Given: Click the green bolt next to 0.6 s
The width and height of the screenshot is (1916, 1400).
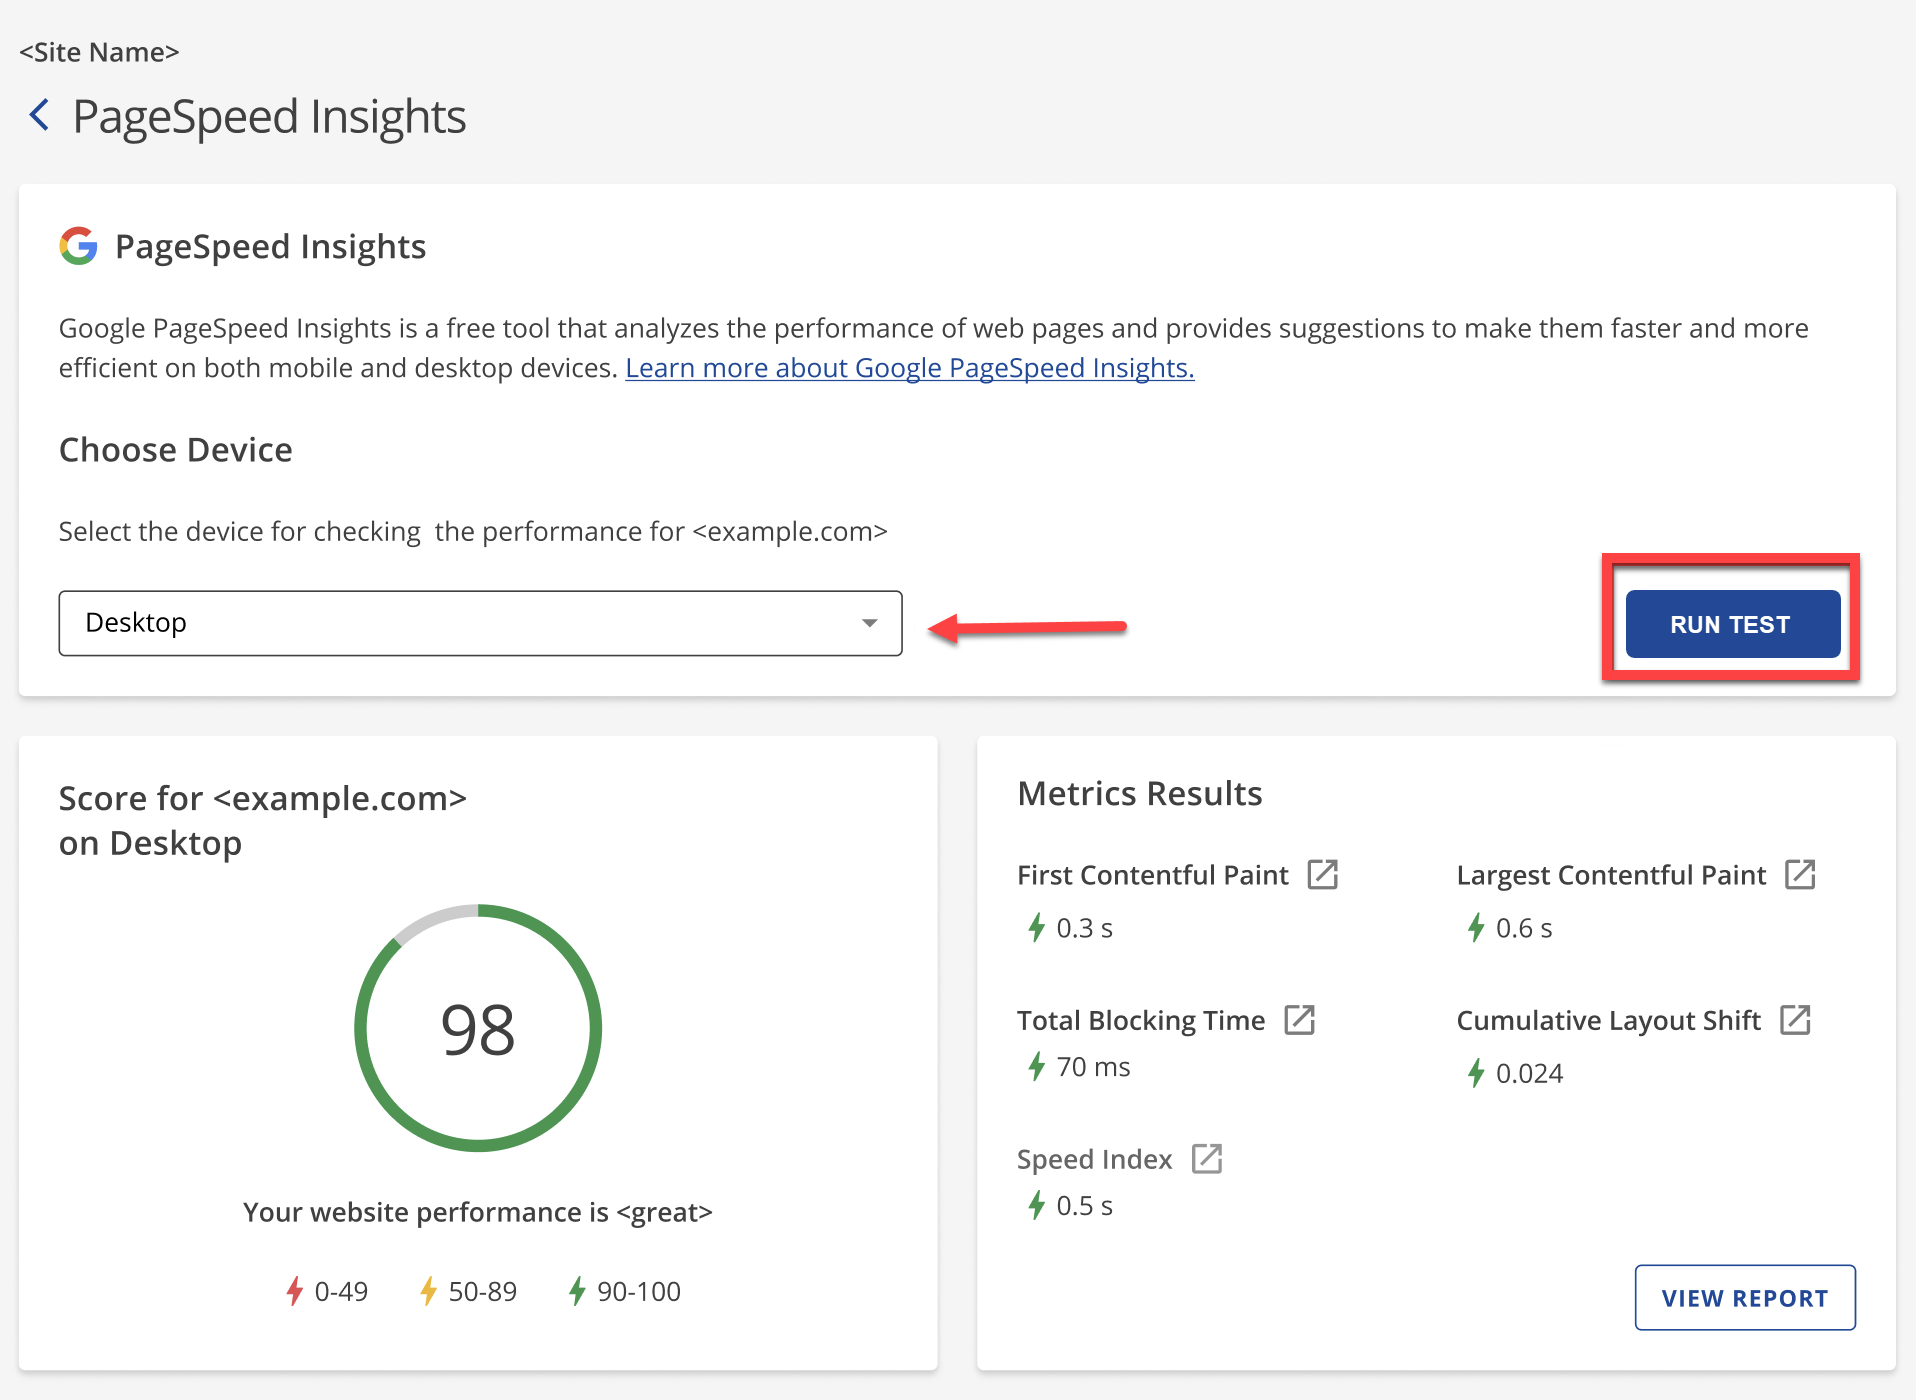Looking at the screenshot, I should (1476, 928).
